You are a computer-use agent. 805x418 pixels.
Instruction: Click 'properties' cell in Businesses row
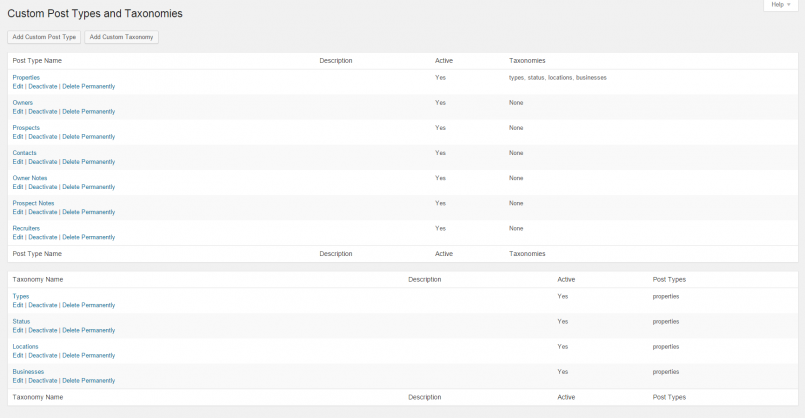[x=666, y=372]
